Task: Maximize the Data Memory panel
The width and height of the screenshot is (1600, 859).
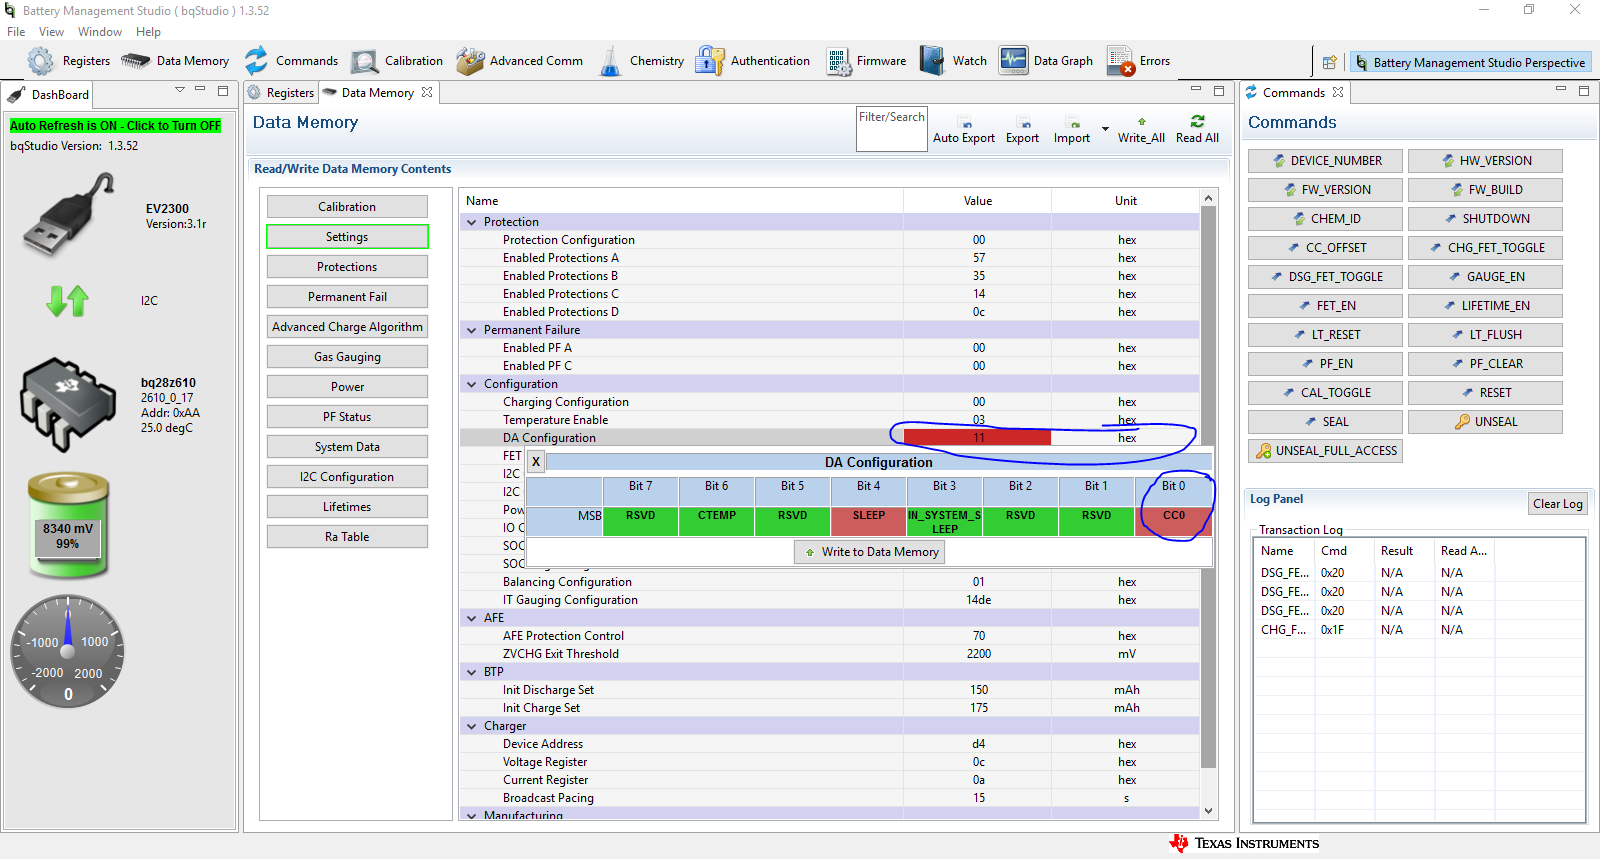Action: coord(1219,90)
